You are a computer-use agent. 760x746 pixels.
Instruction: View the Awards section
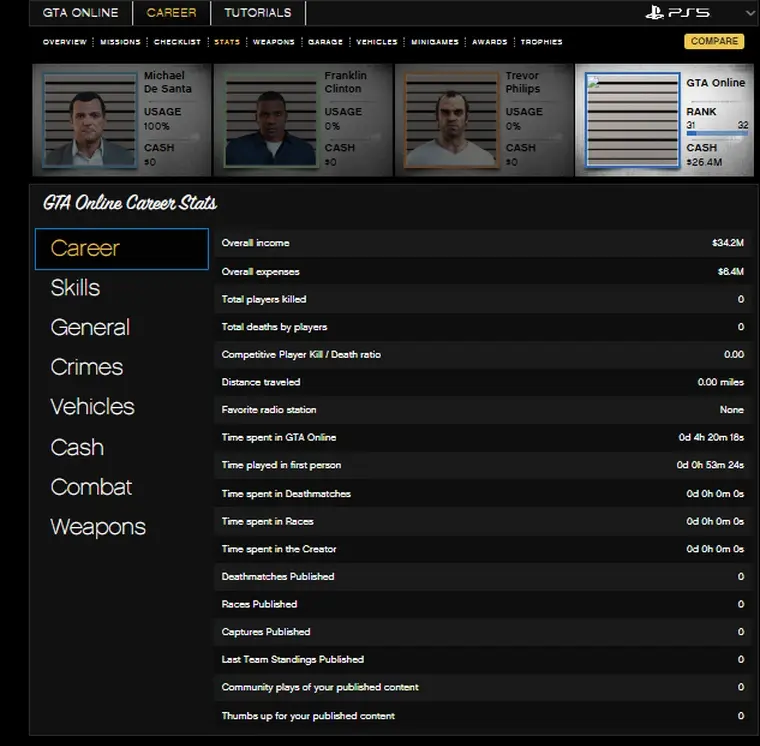490,42
